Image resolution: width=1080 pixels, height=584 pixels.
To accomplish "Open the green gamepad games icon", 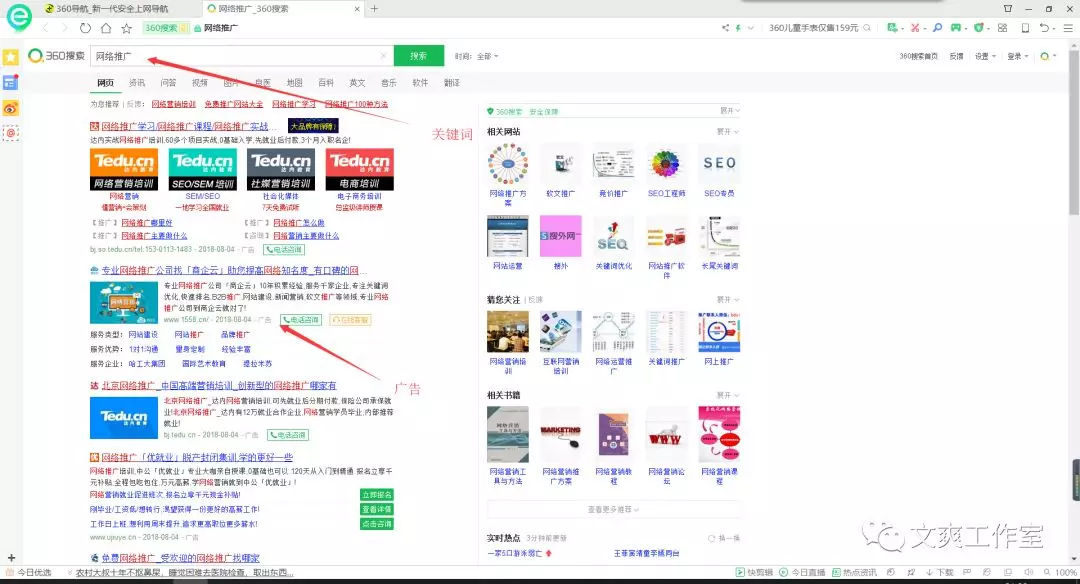I will coord(956,28).
